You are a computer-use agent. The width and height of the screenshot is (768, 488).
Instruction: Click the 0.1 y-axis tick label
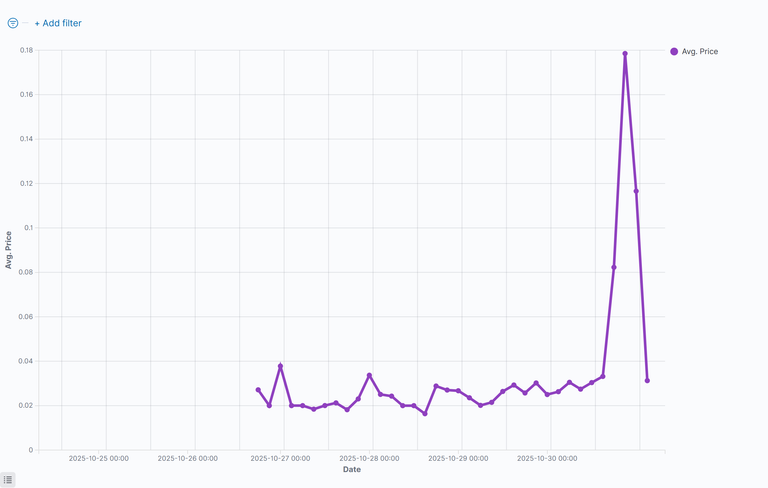click(30, 228)
